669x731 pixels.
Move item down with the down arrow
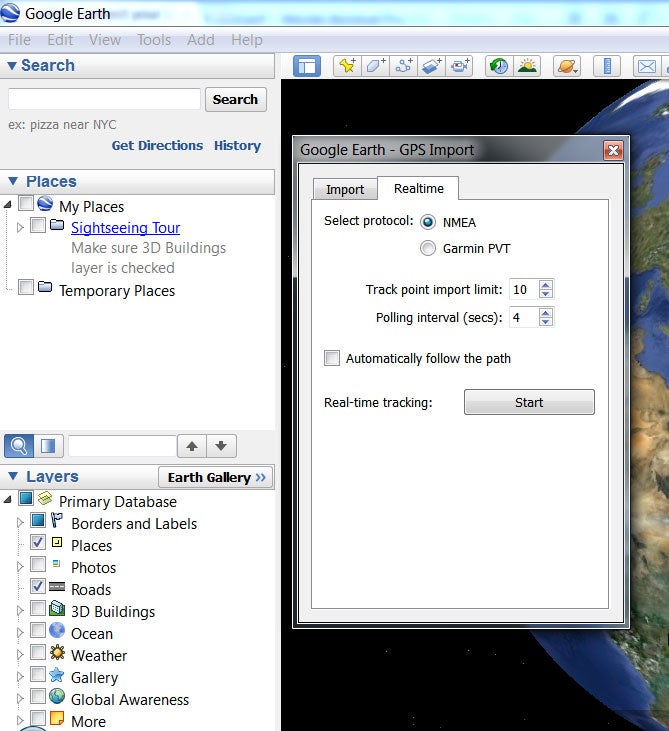tap(221, 446)
